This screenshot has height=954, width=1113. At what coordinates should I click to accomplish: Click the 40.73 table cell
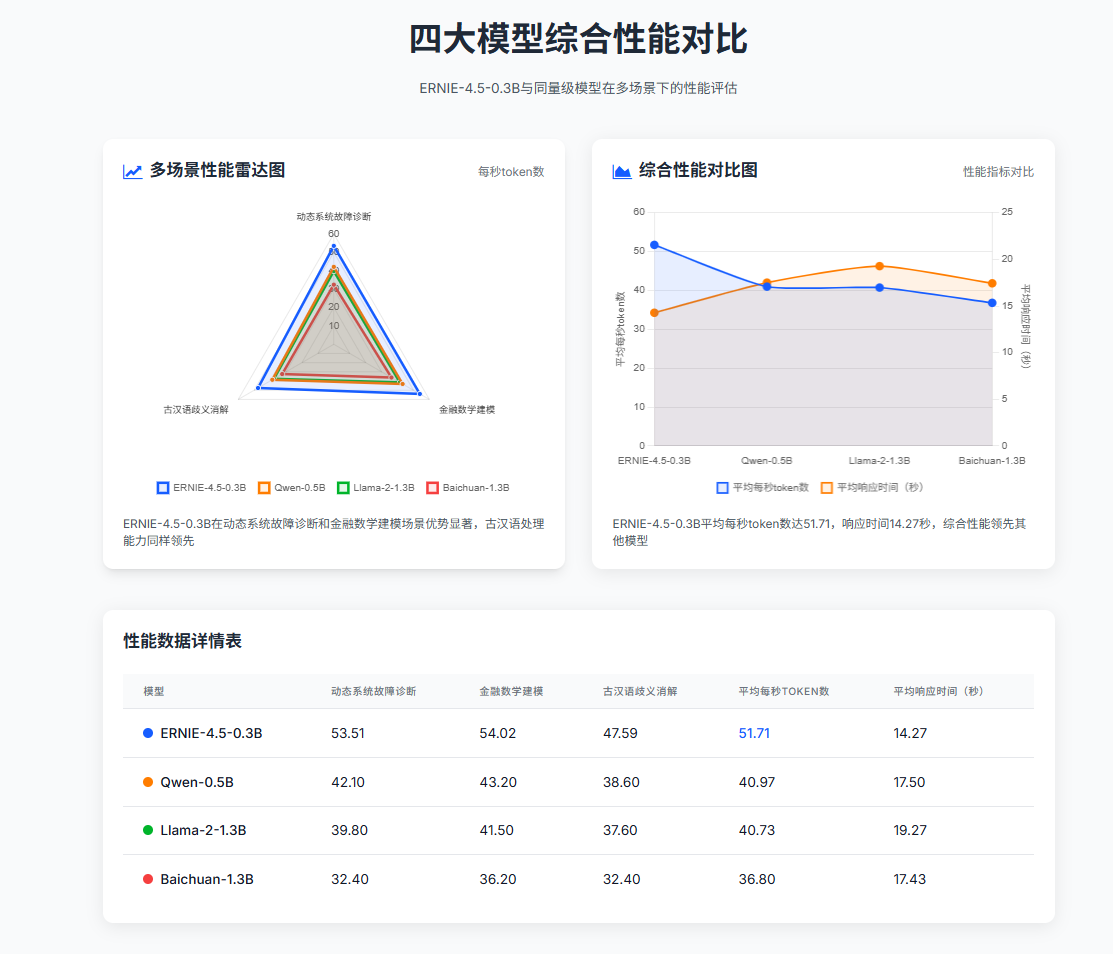coord(757,830)
